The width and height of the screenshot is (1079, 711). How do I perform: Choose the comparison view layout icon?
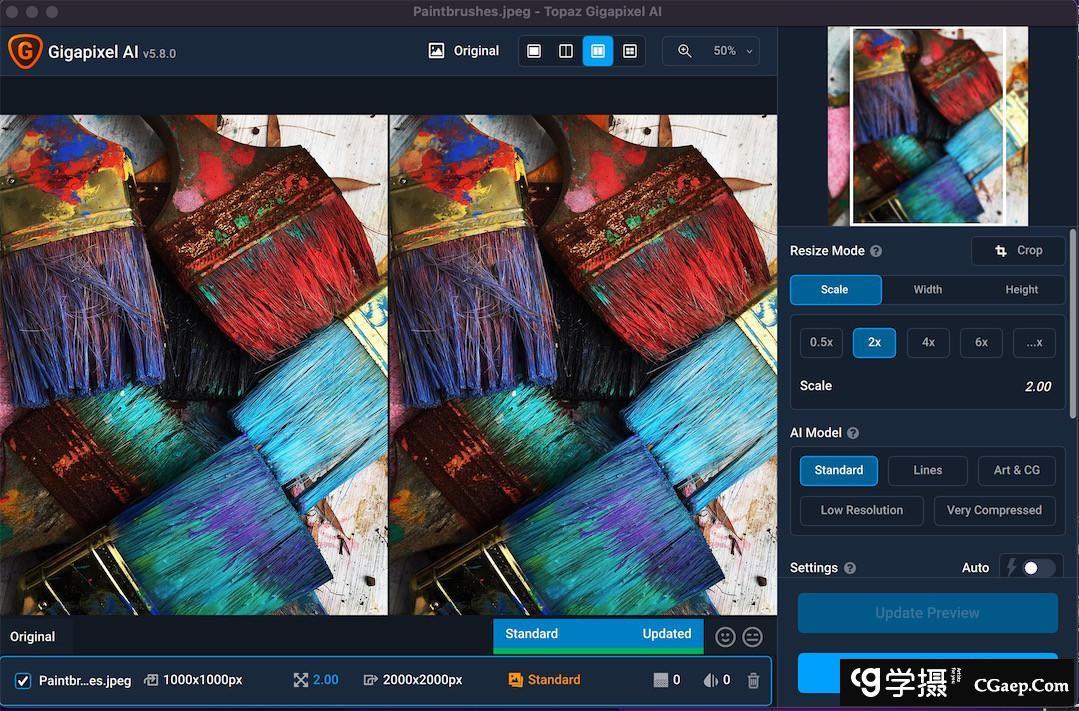pyautogui.click(x=630, y=51)
